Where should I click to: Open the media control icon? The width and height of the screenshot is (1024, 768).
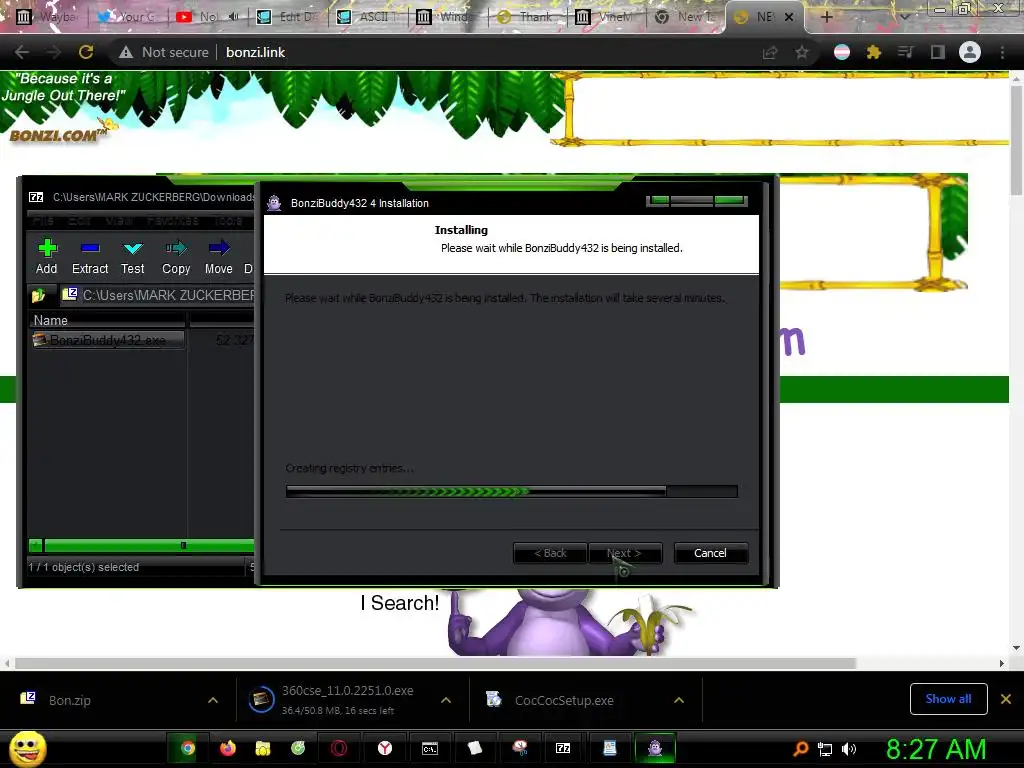click(x=906, y=52)
